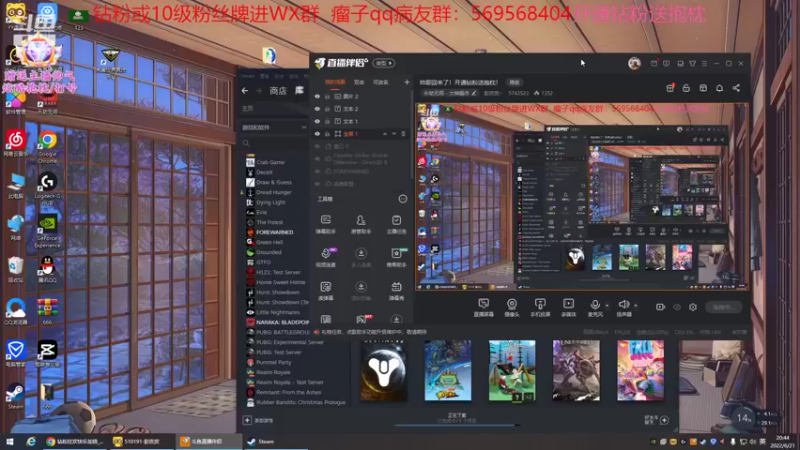Add a new scene with plus tab

tap(407, 82)
